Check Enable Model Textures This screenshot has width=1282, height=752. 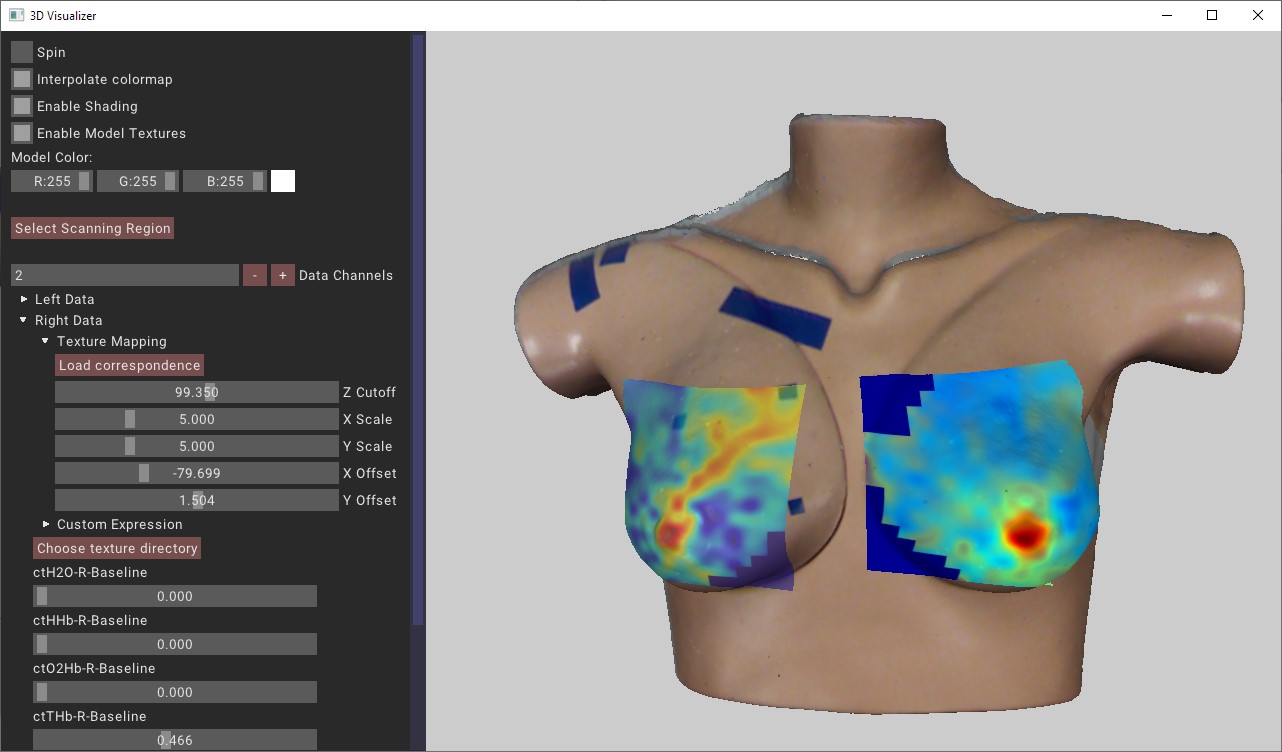pos(22,133)
